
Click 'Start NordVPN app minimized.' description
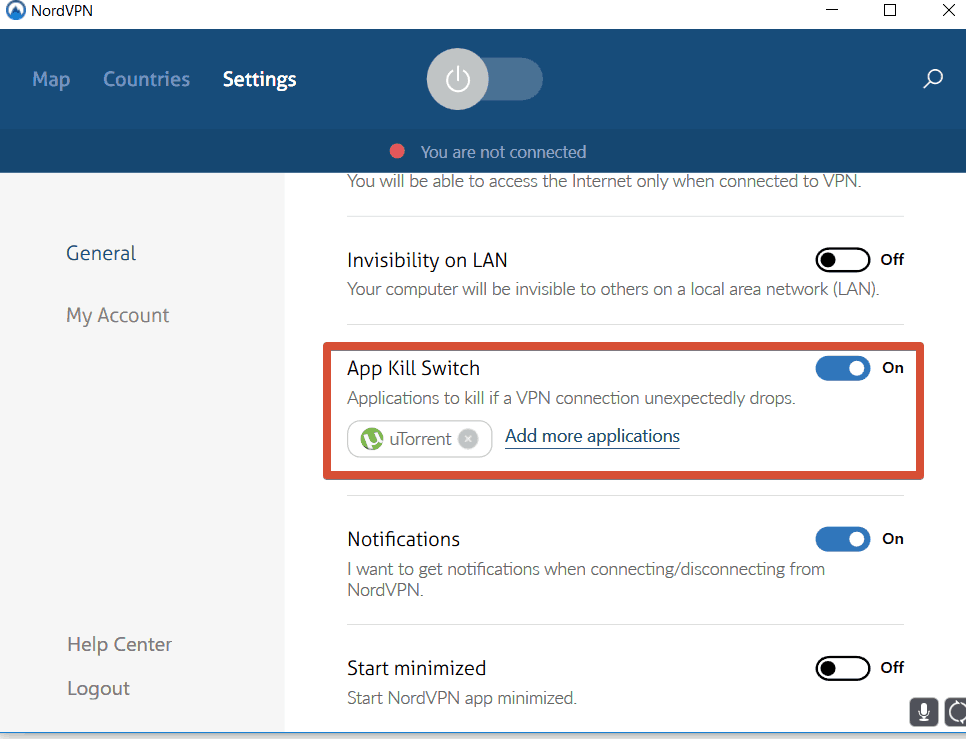pos(462,698)
